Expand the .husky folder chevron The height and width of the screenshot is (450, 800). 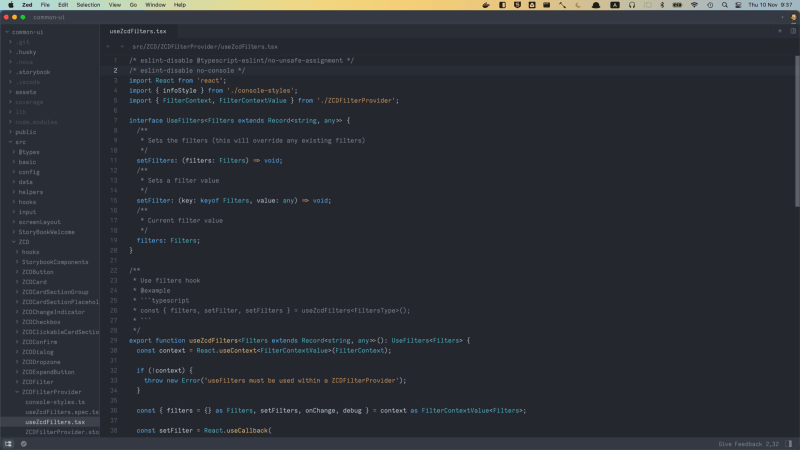point(10,52)
